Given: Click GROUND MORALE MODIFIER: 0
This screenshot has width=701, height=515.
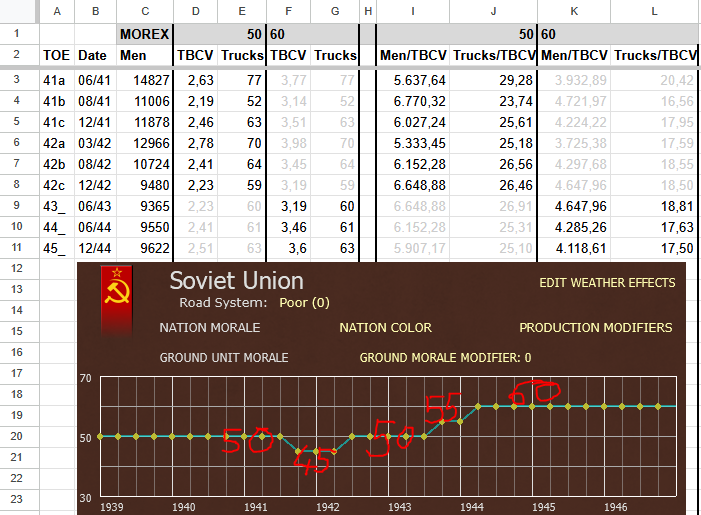Looking at the screenshot, I should click(445, 358).
